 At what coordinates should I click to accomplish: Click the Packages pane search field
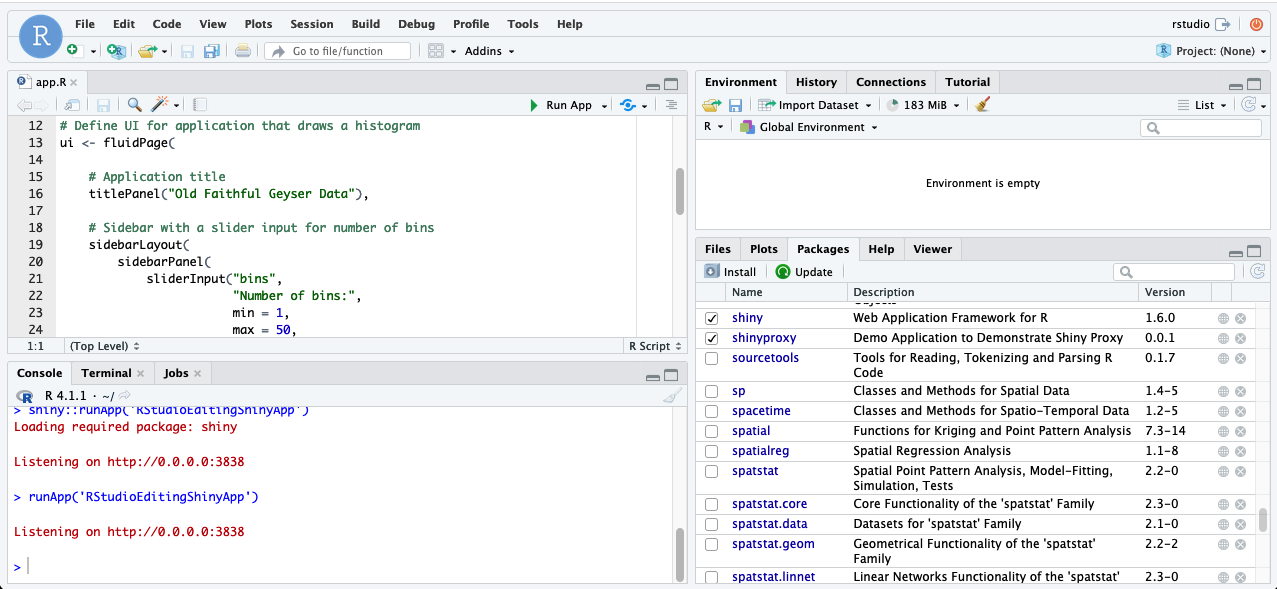tap(1174, 272)
